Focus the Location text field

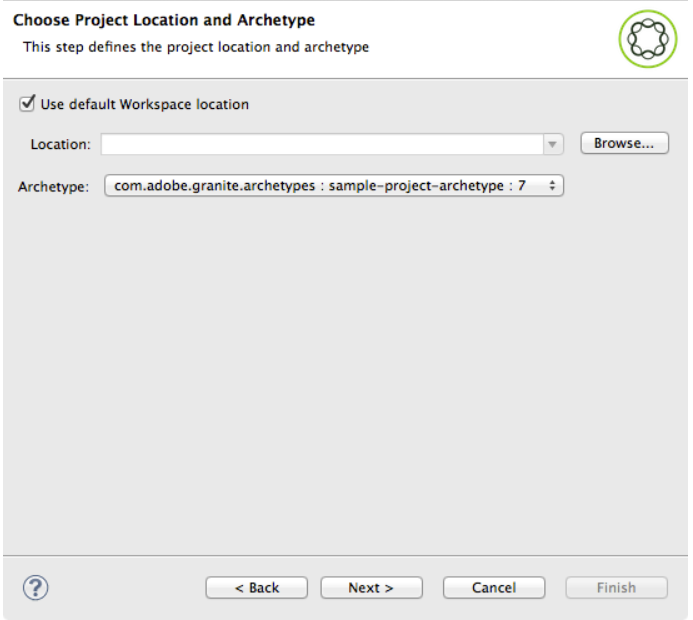tap(322, 144)
